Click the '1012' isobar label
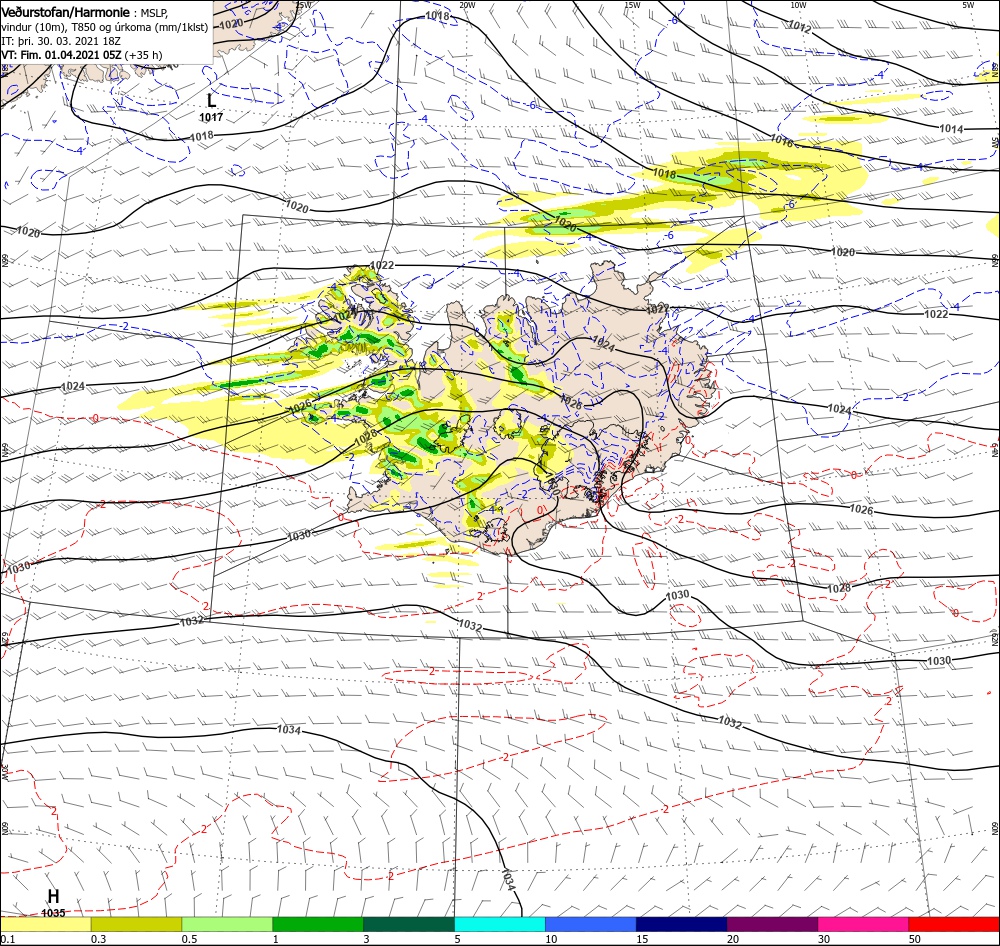 coord(799,27)
